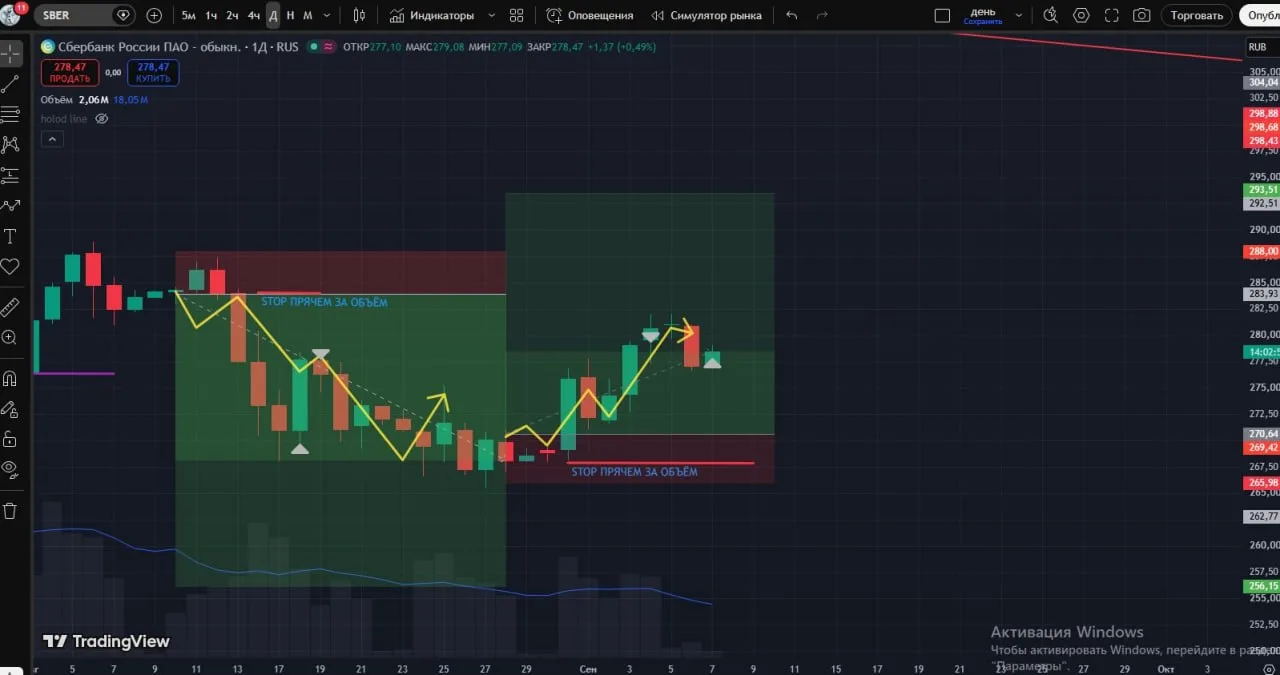Viewport: 1280px width, 675px height.
Task: Open the heart icons/favorites tool
Action: (x=10, y=267)
